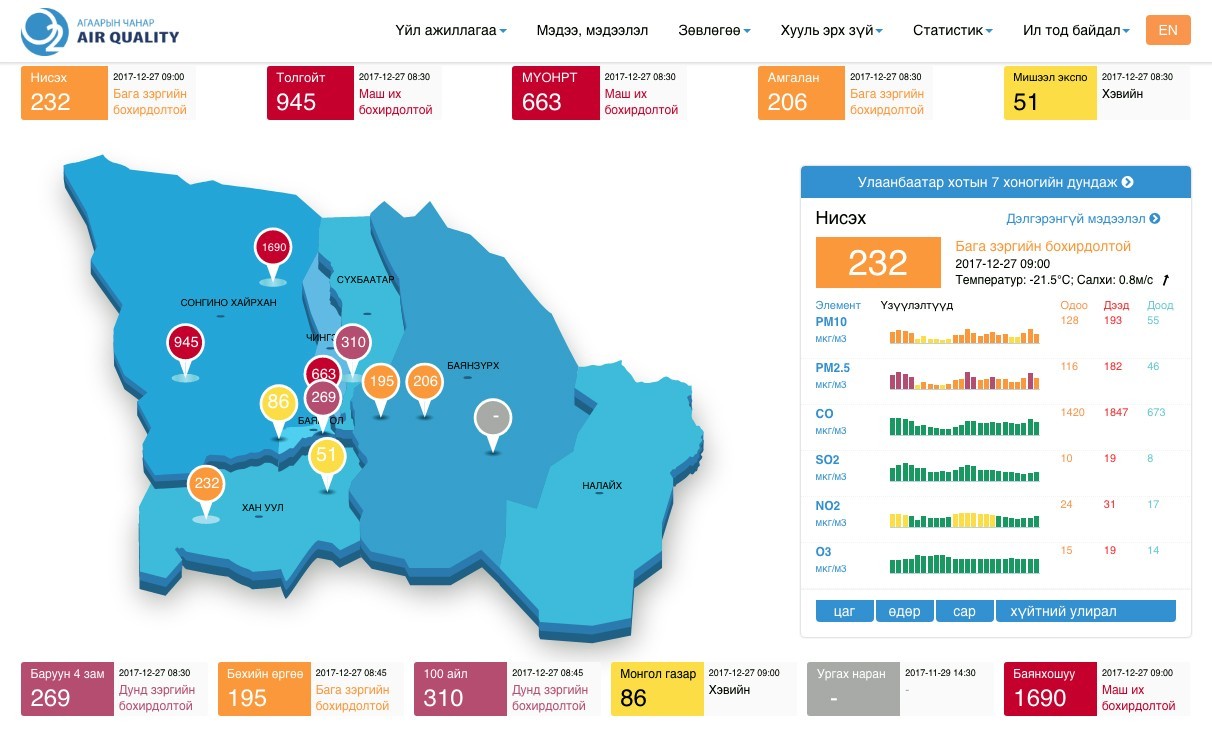Expand the Ил тод байдал menu

point(1076,31)
